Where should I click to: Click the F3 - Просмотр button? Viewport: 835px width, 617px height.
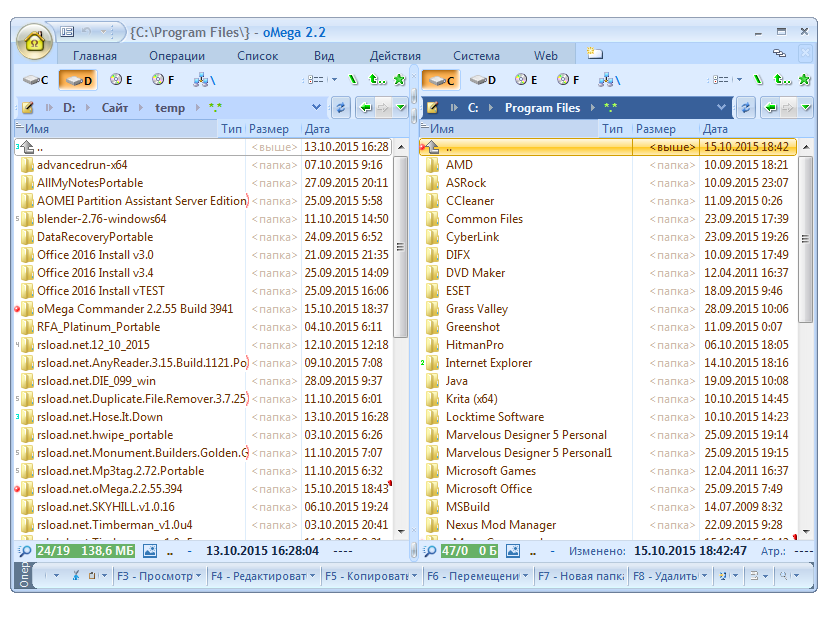pos(154,576)
